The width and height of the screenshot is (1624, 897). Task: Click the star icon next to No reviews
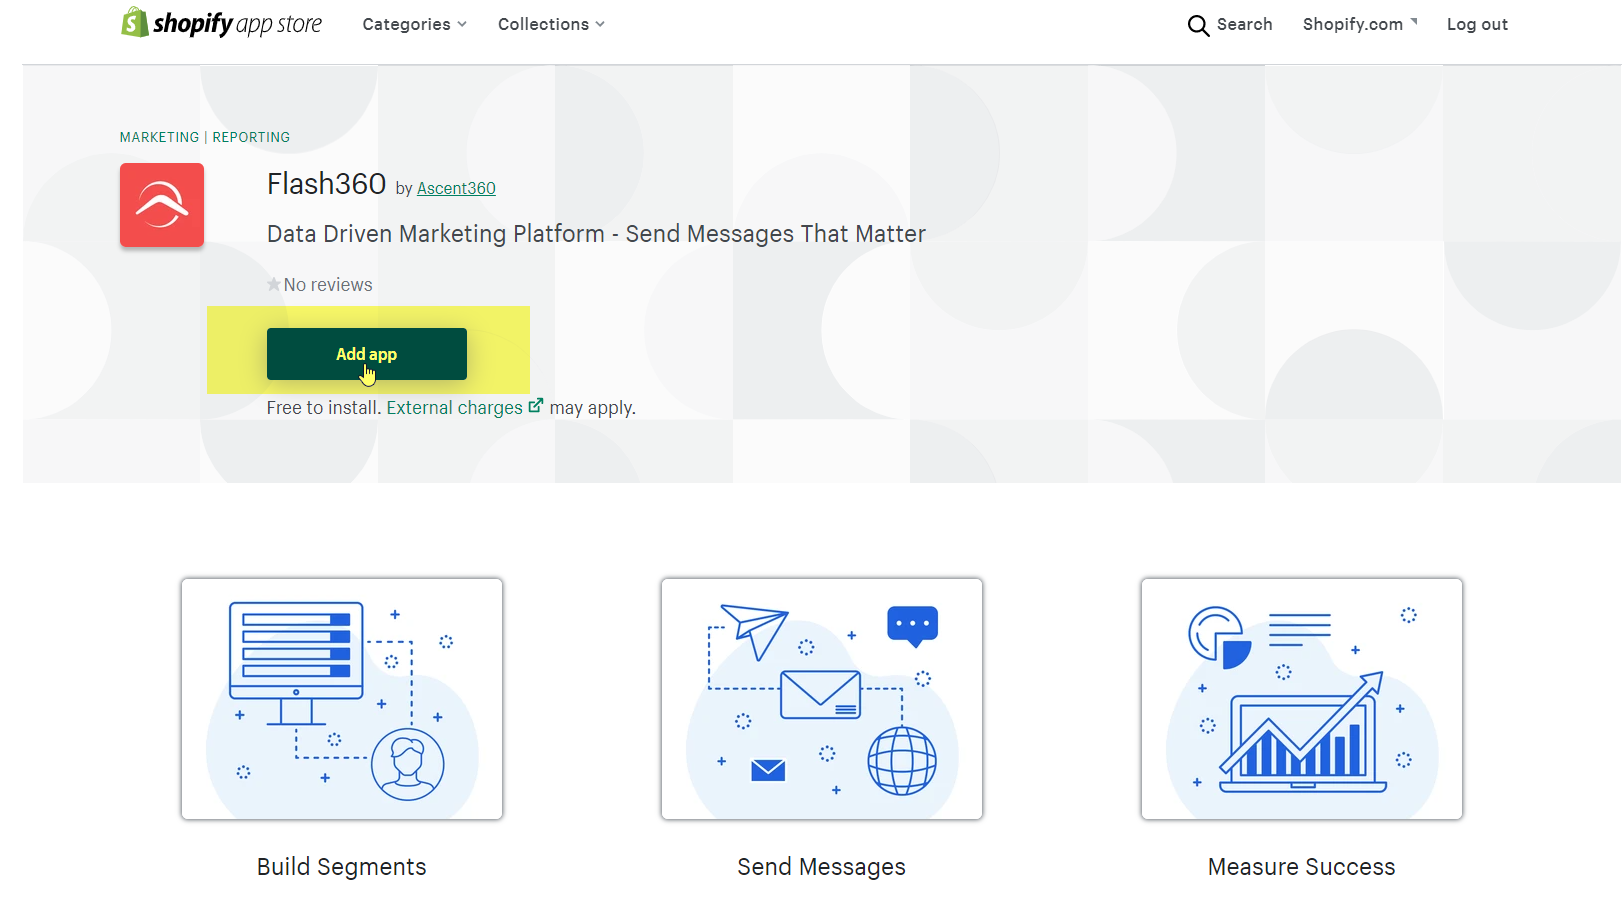point(274,285)
